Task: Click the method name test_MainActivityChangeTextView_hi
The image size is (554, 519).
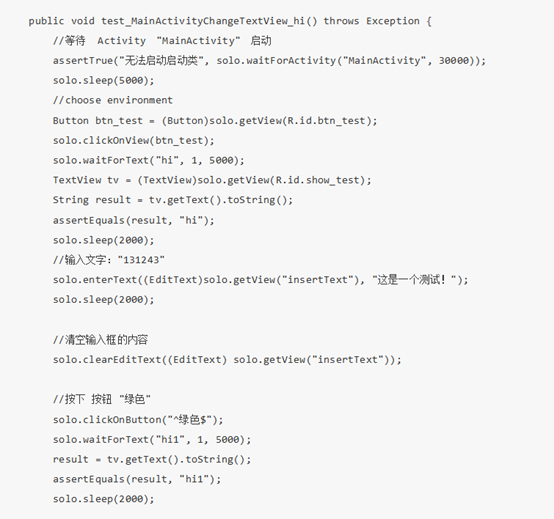Action: pyautogui.click(x=203, y=21)
